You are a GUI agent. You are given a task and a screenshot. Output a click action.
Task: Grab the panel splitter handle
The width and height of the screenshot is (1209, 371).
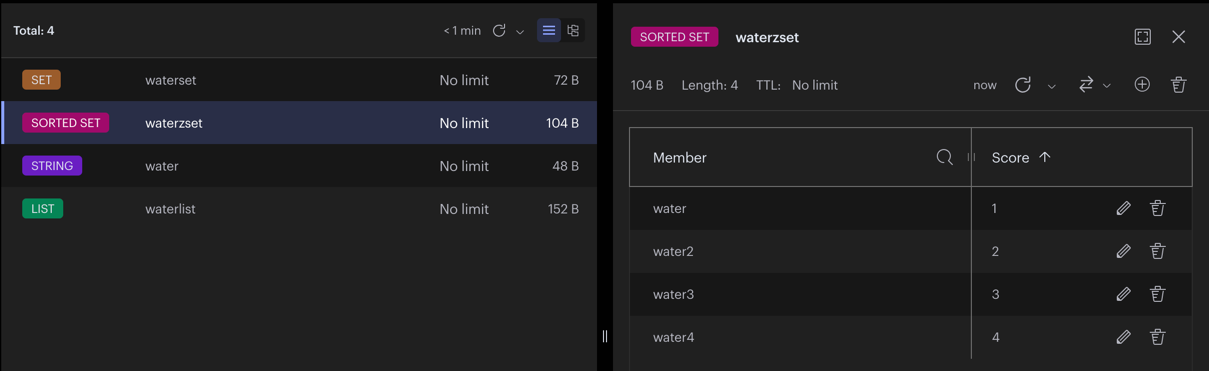(x=605, y=336)
